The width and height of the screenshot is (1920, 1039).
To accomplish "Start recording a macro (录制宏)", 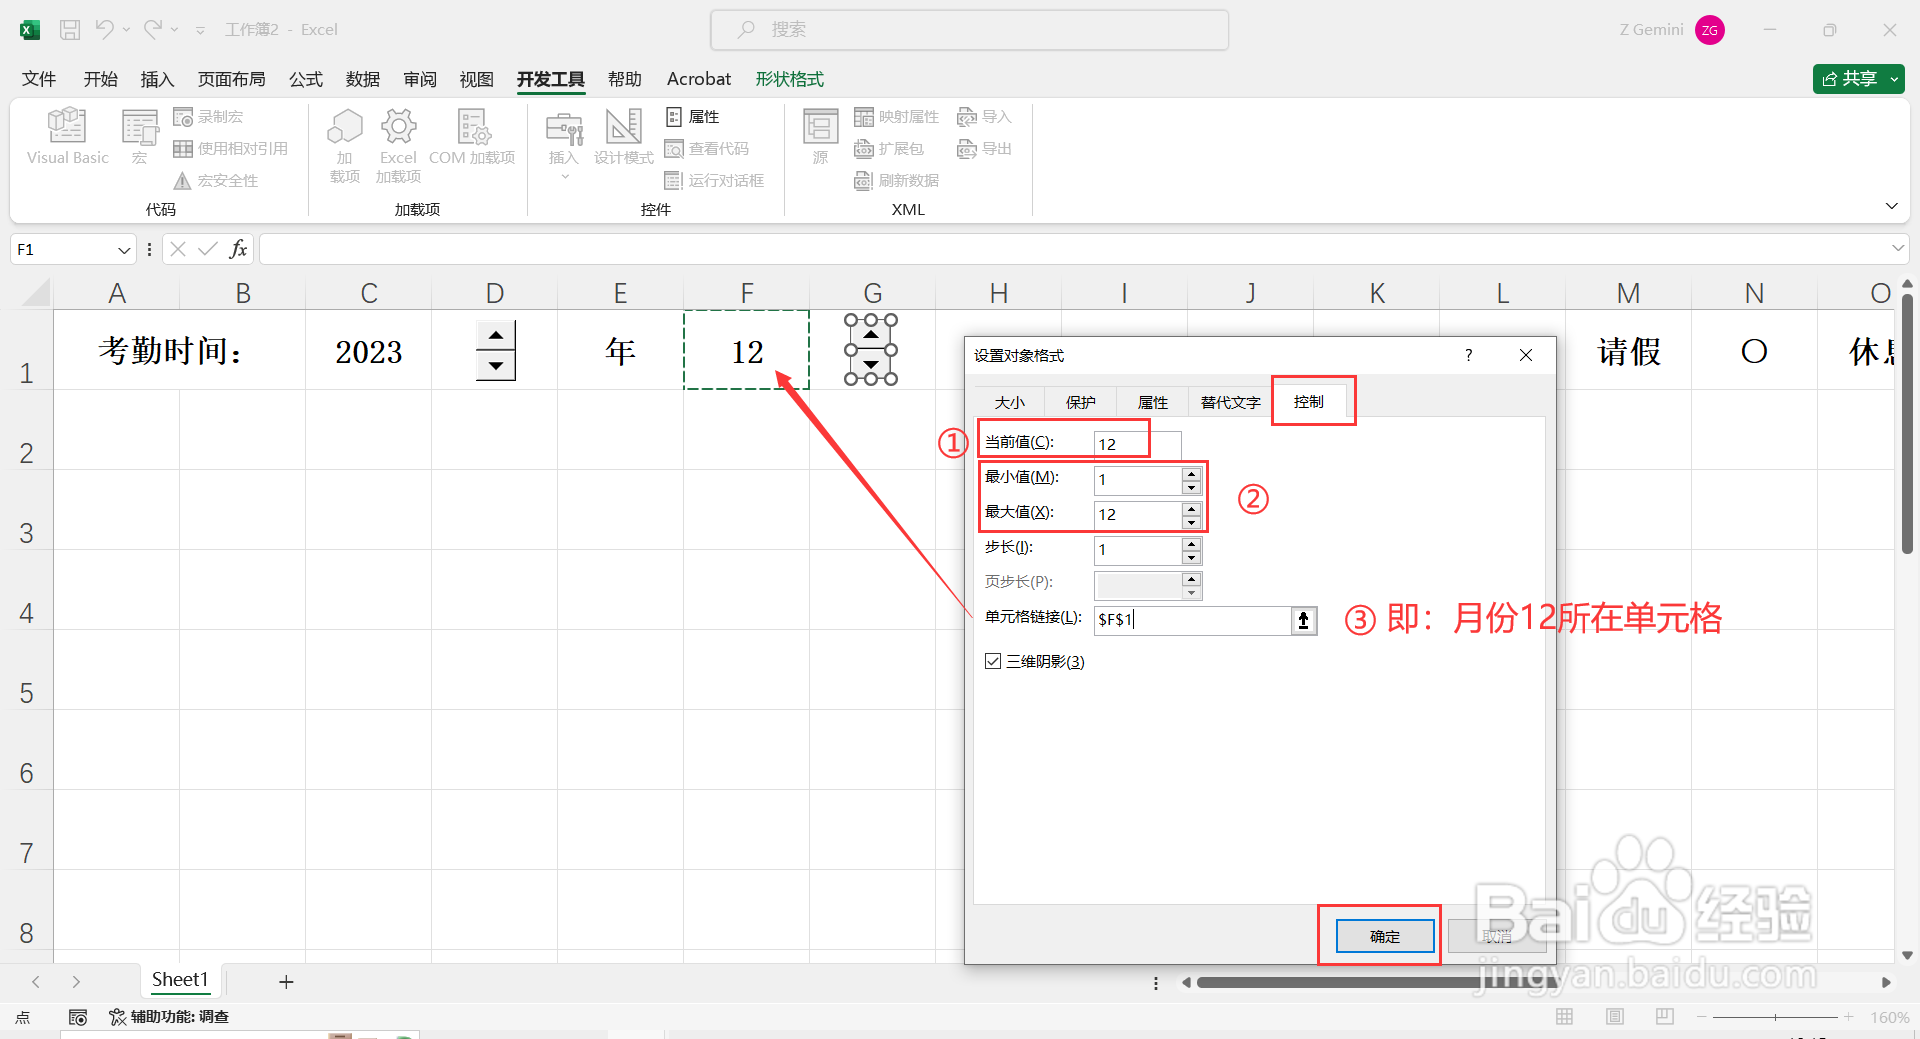I will (x=208, y=117).
